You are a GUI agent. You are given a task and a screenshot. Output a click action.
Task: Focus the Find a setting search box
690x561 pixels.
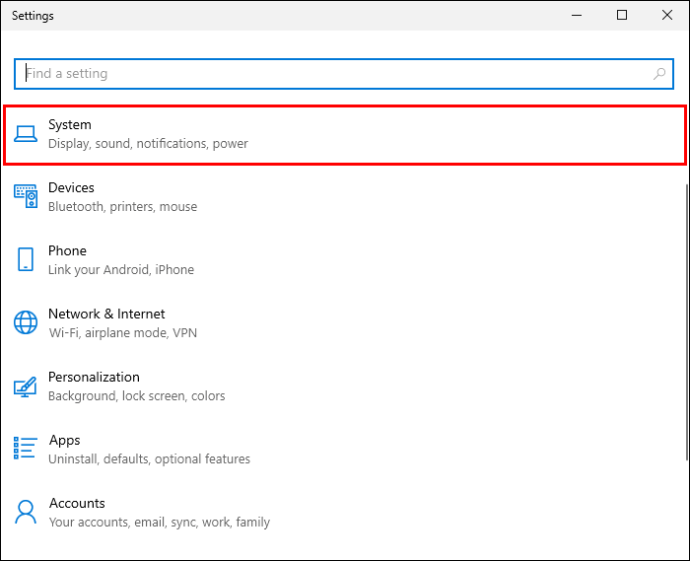(344, 73)
